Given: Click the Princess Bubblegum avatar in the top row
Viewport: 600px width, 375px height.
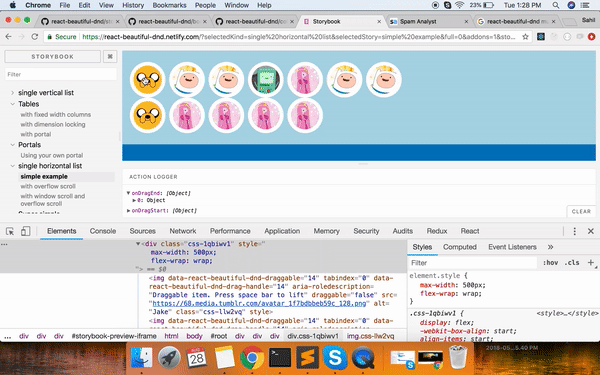Looking at the screenshot, I should (x=305, y=80).
